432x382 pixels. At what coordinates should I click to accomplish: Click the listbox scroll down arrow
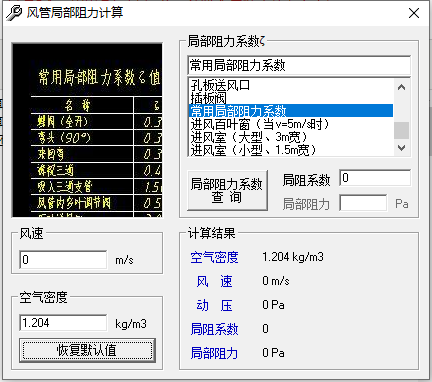[401, 147]
